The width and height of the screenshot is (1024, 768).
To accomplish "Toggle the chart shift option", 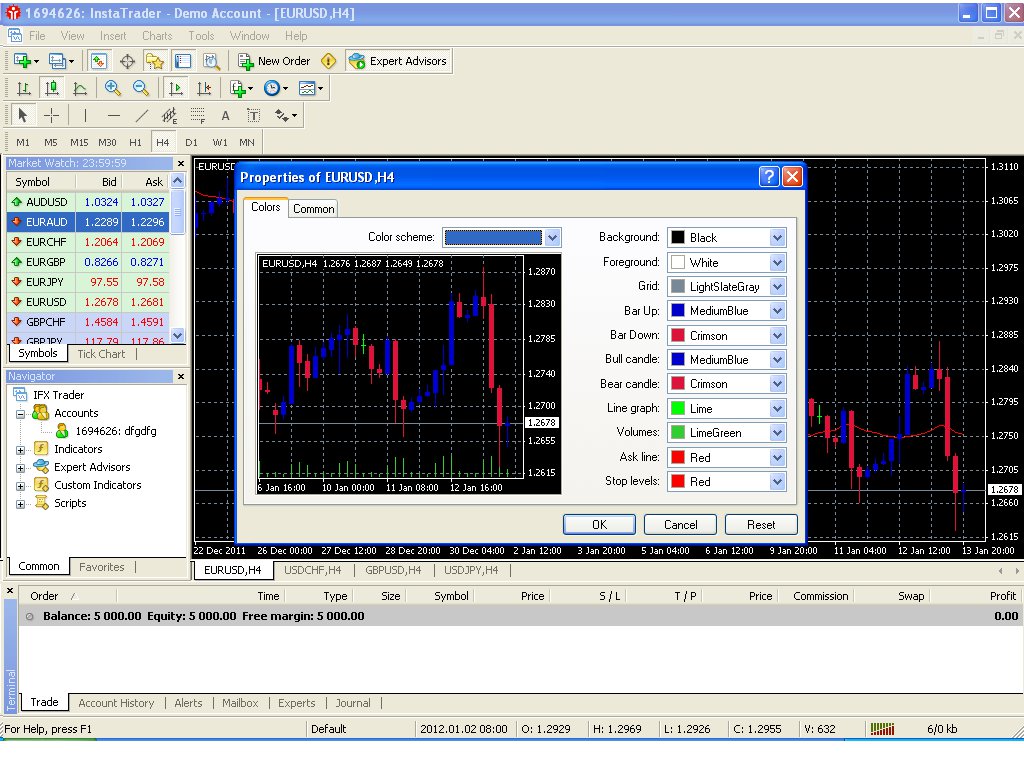I will point(206,88).
